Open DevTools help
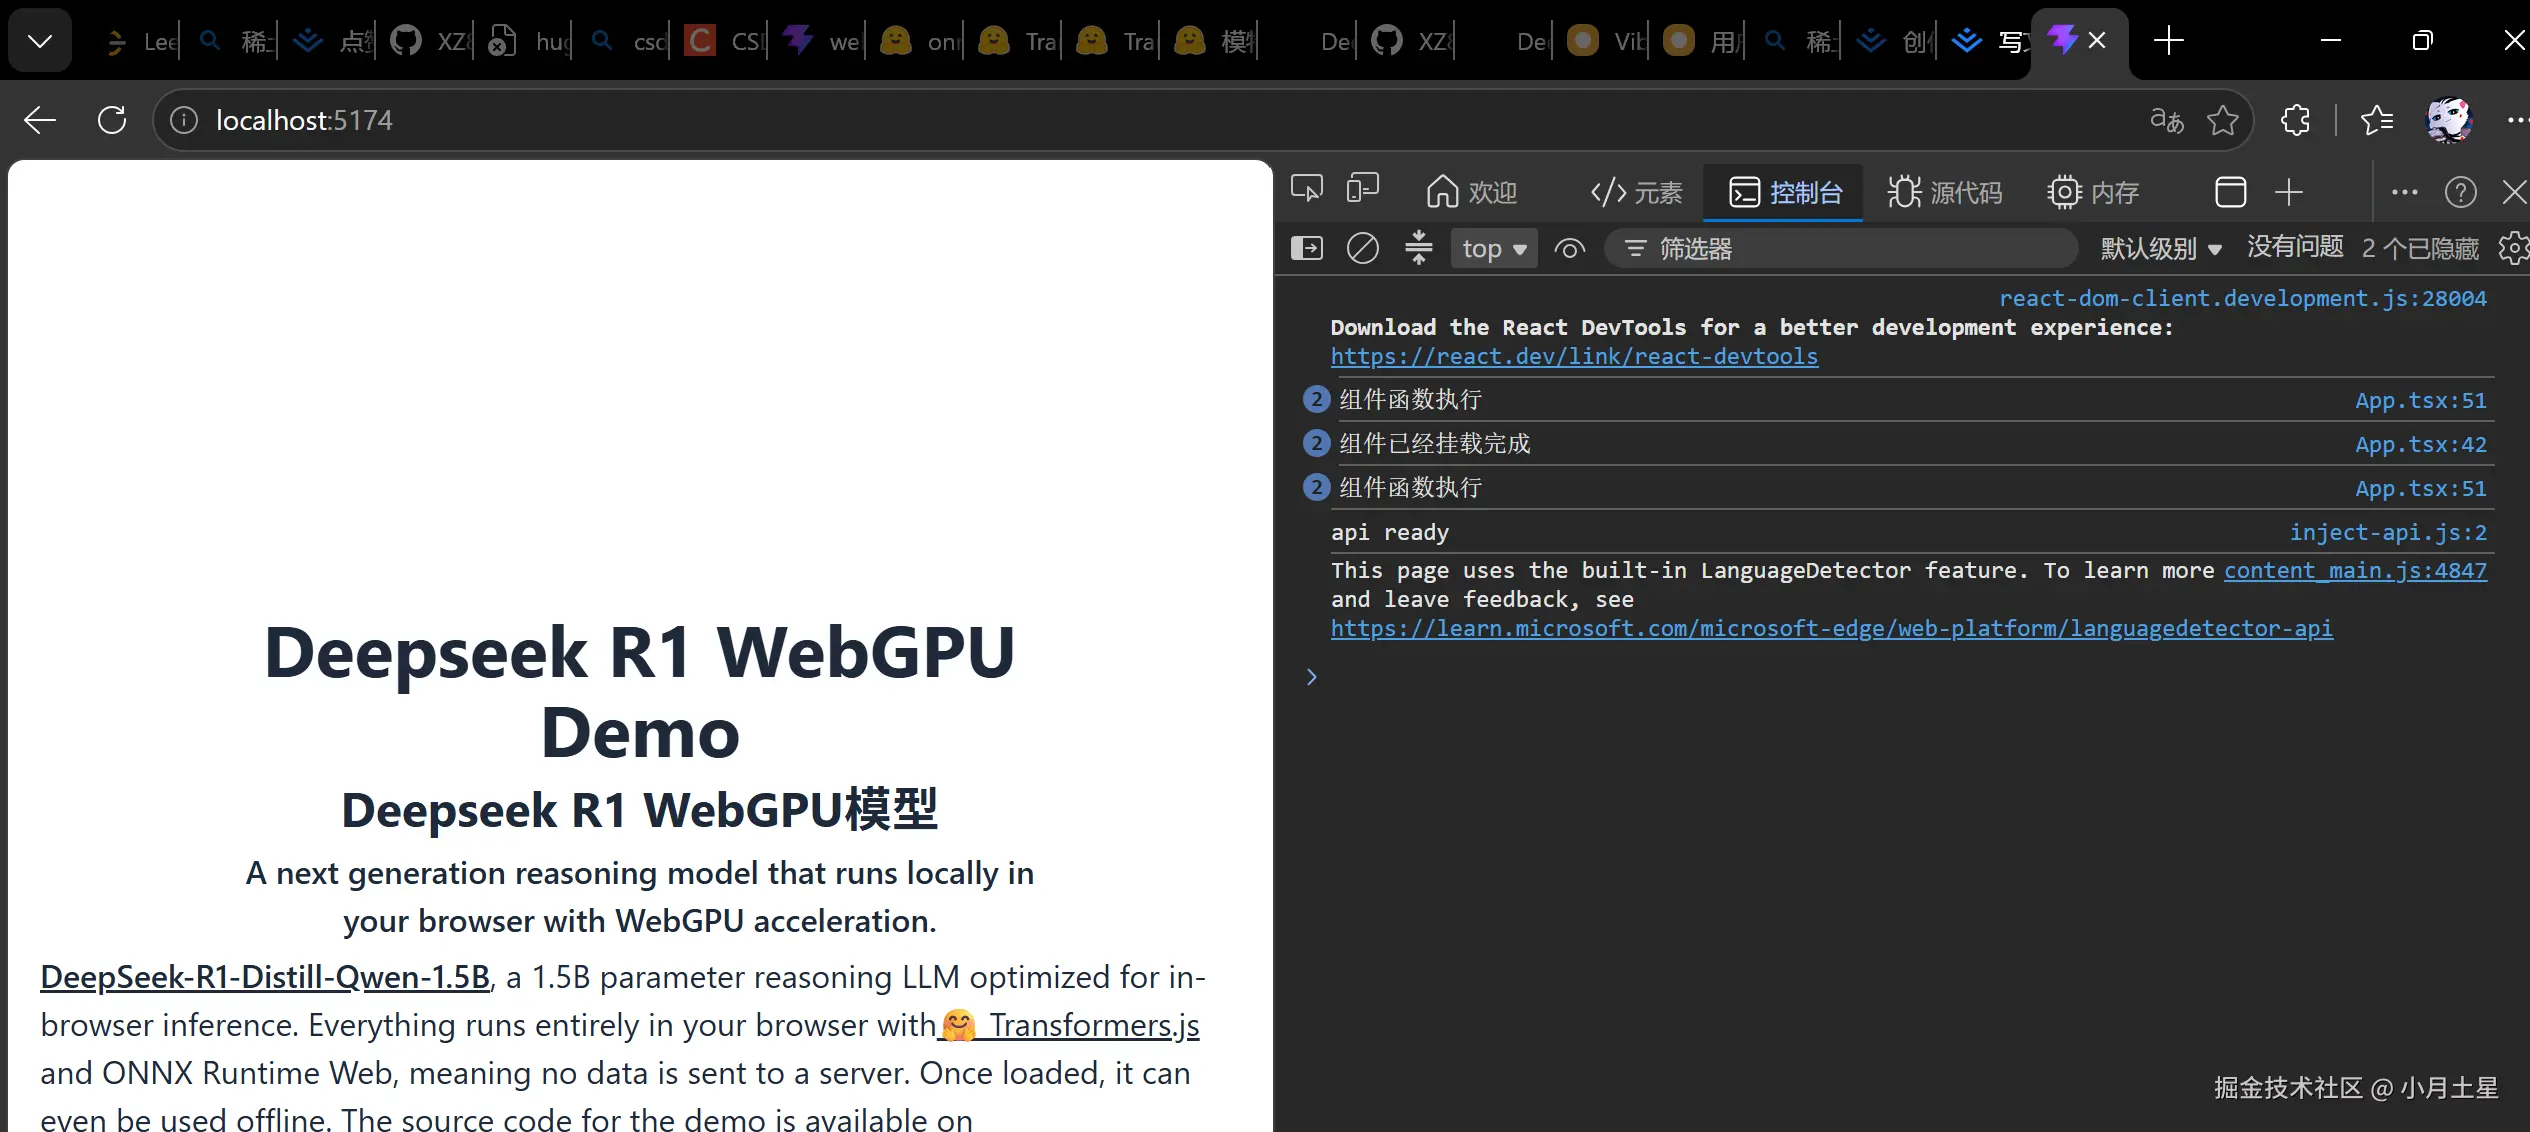Viewport: 2530px width, 1132px height. click(2461, 192)
